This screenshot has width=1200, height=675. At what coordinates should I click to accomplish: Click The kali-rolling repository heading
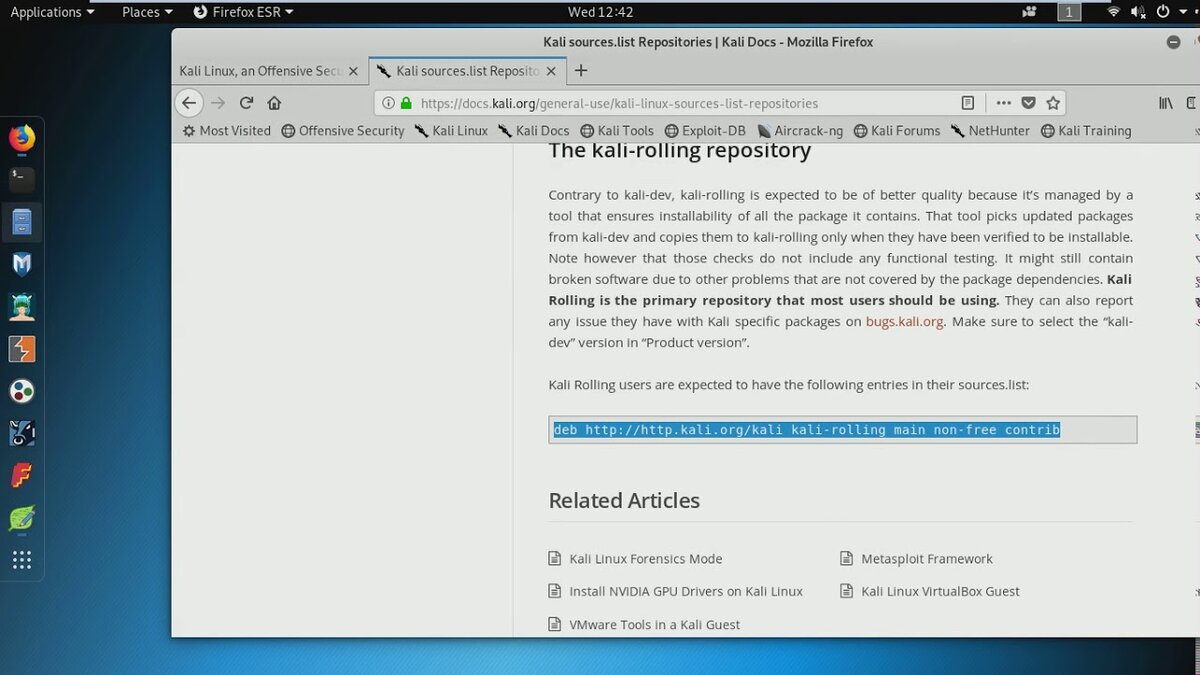680,150
